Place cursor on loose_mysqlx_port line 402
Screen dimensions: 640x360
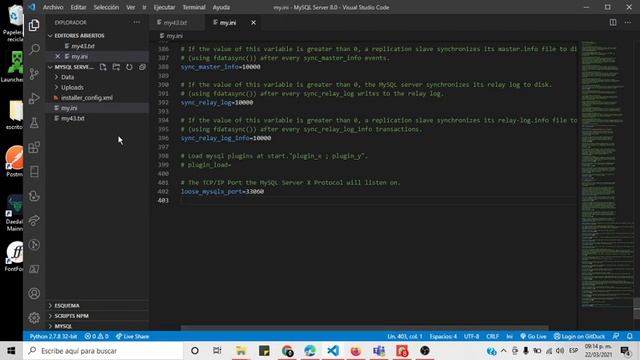(x=222, y=191)
